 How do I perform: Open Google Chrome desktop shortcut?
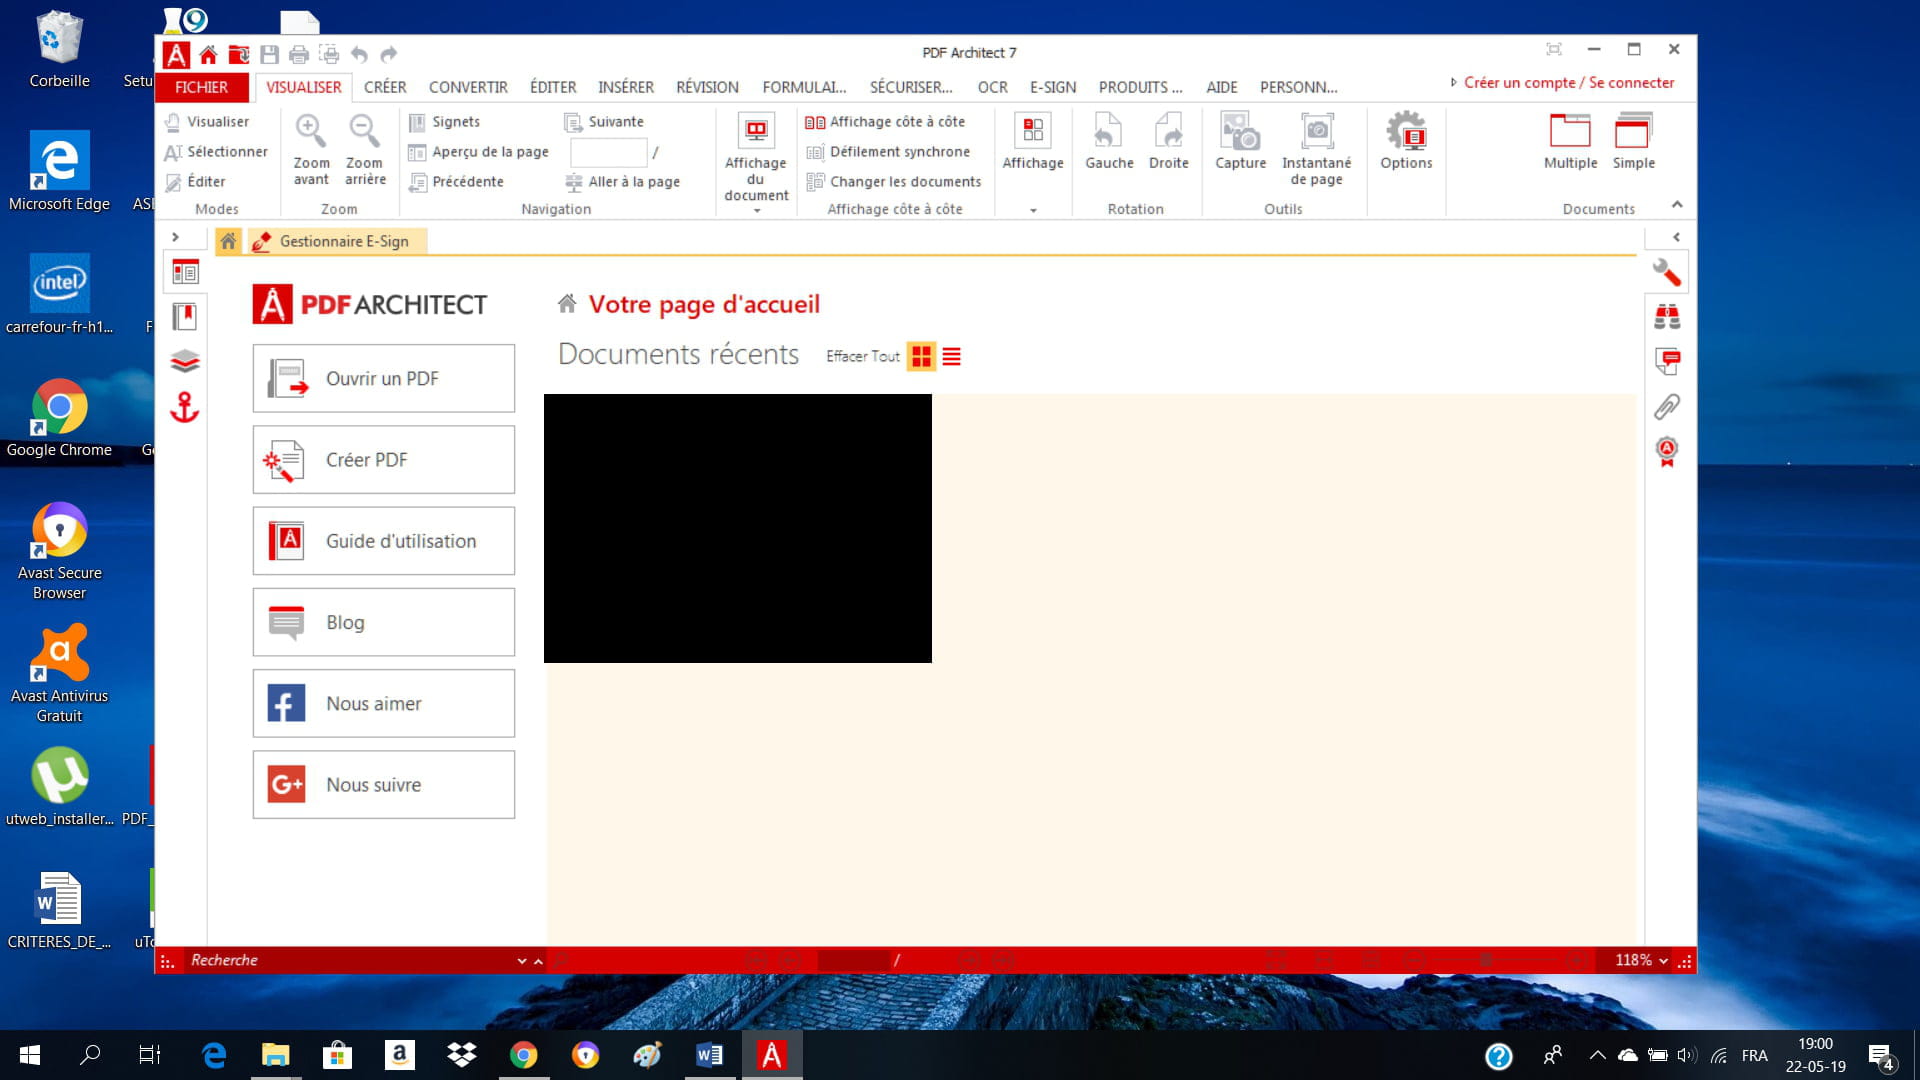click(x=59, y=419)
